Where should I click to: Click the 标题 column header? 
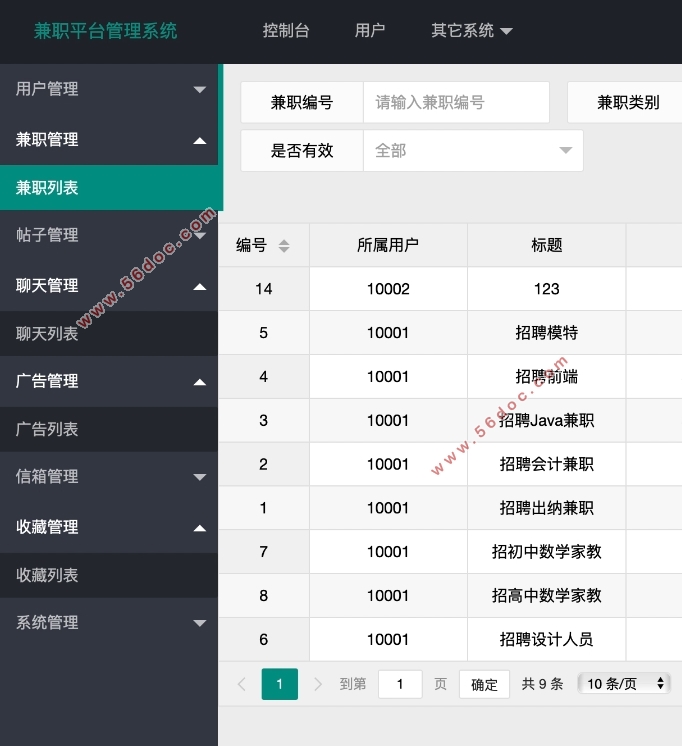pyautogui.click(x=546, y=245)
